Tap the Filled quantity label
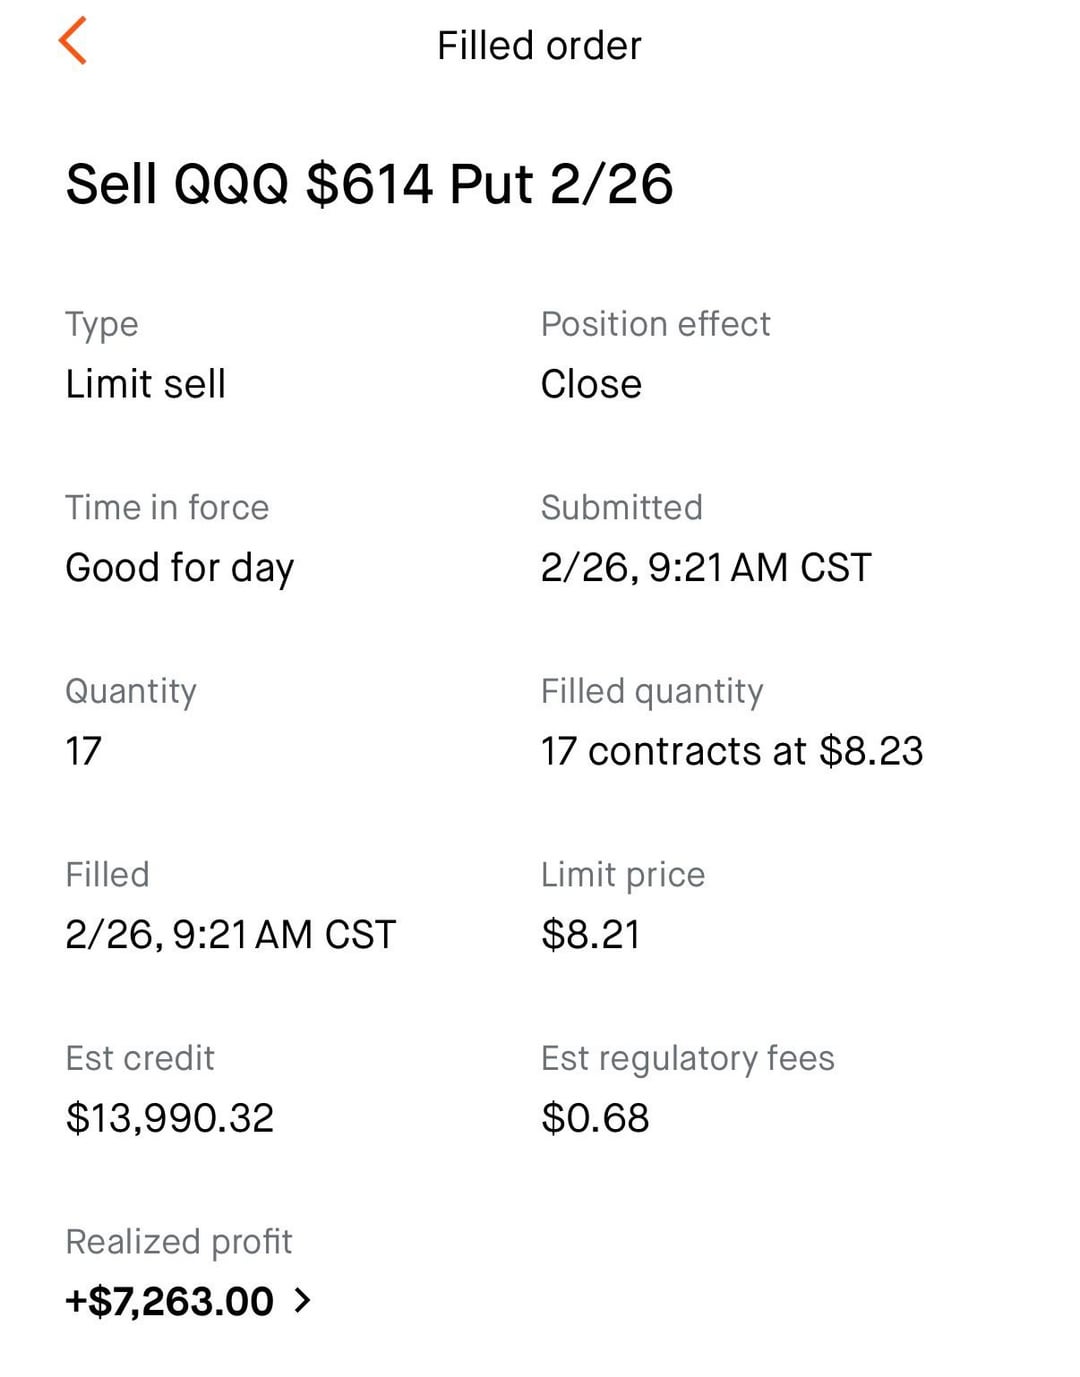This screenshot has width=1080, height=1377. 652,691
